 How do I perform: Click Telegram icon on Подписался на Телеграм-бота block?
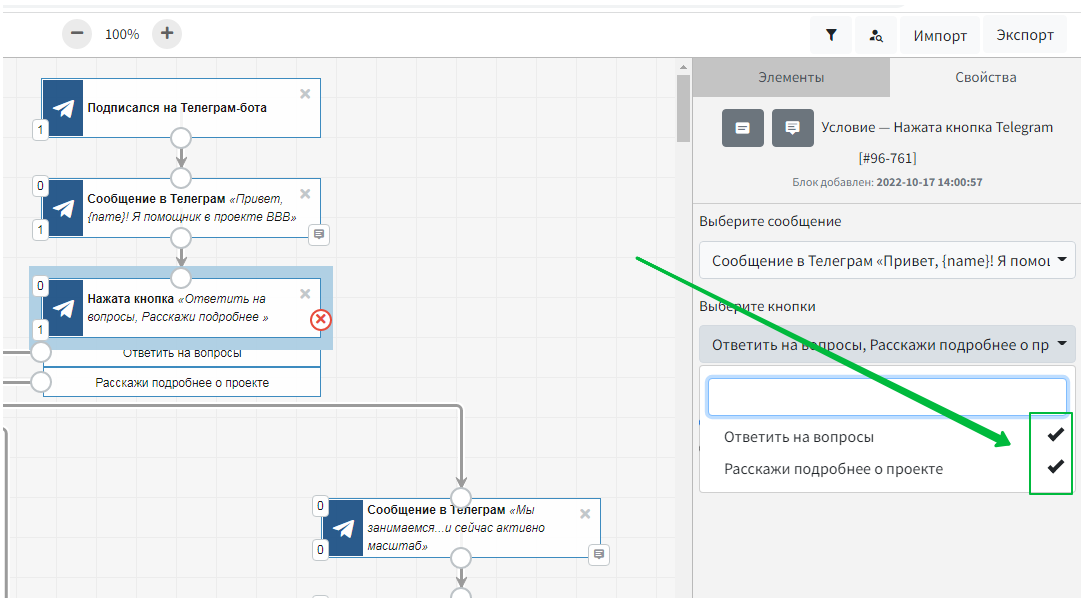(x=64, y=108)
